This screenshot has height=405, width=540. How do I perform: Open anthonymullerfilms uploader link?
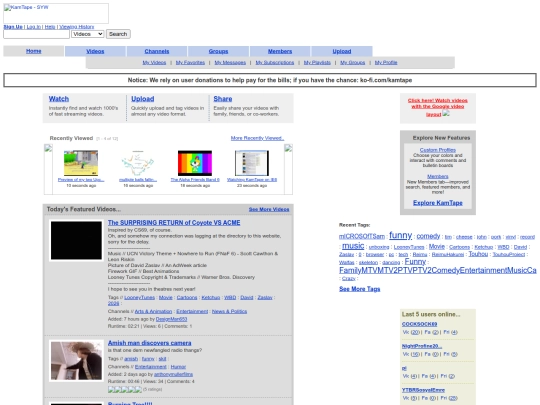(x=173, y=374)
